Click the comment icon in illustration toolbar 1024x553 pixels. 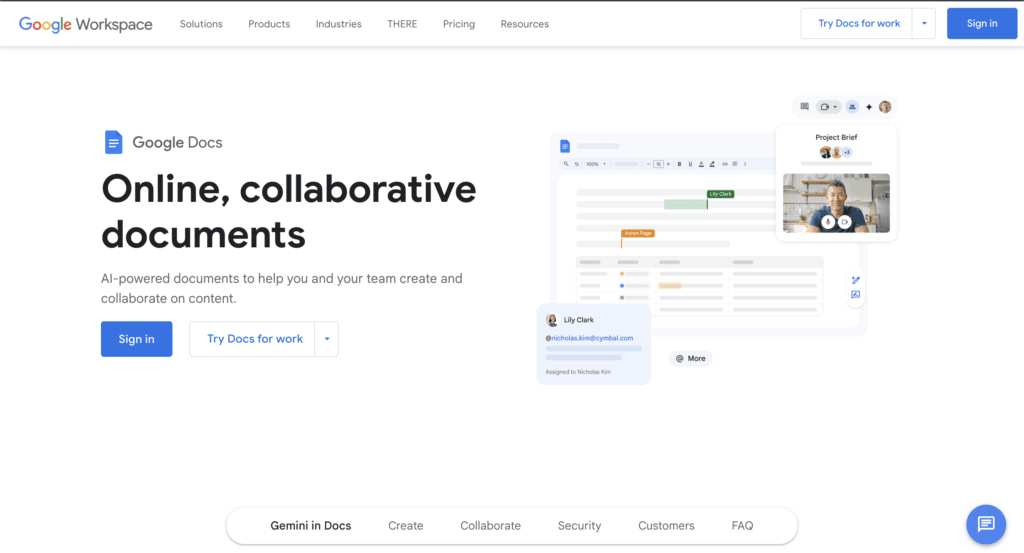[x=805, y=106]
